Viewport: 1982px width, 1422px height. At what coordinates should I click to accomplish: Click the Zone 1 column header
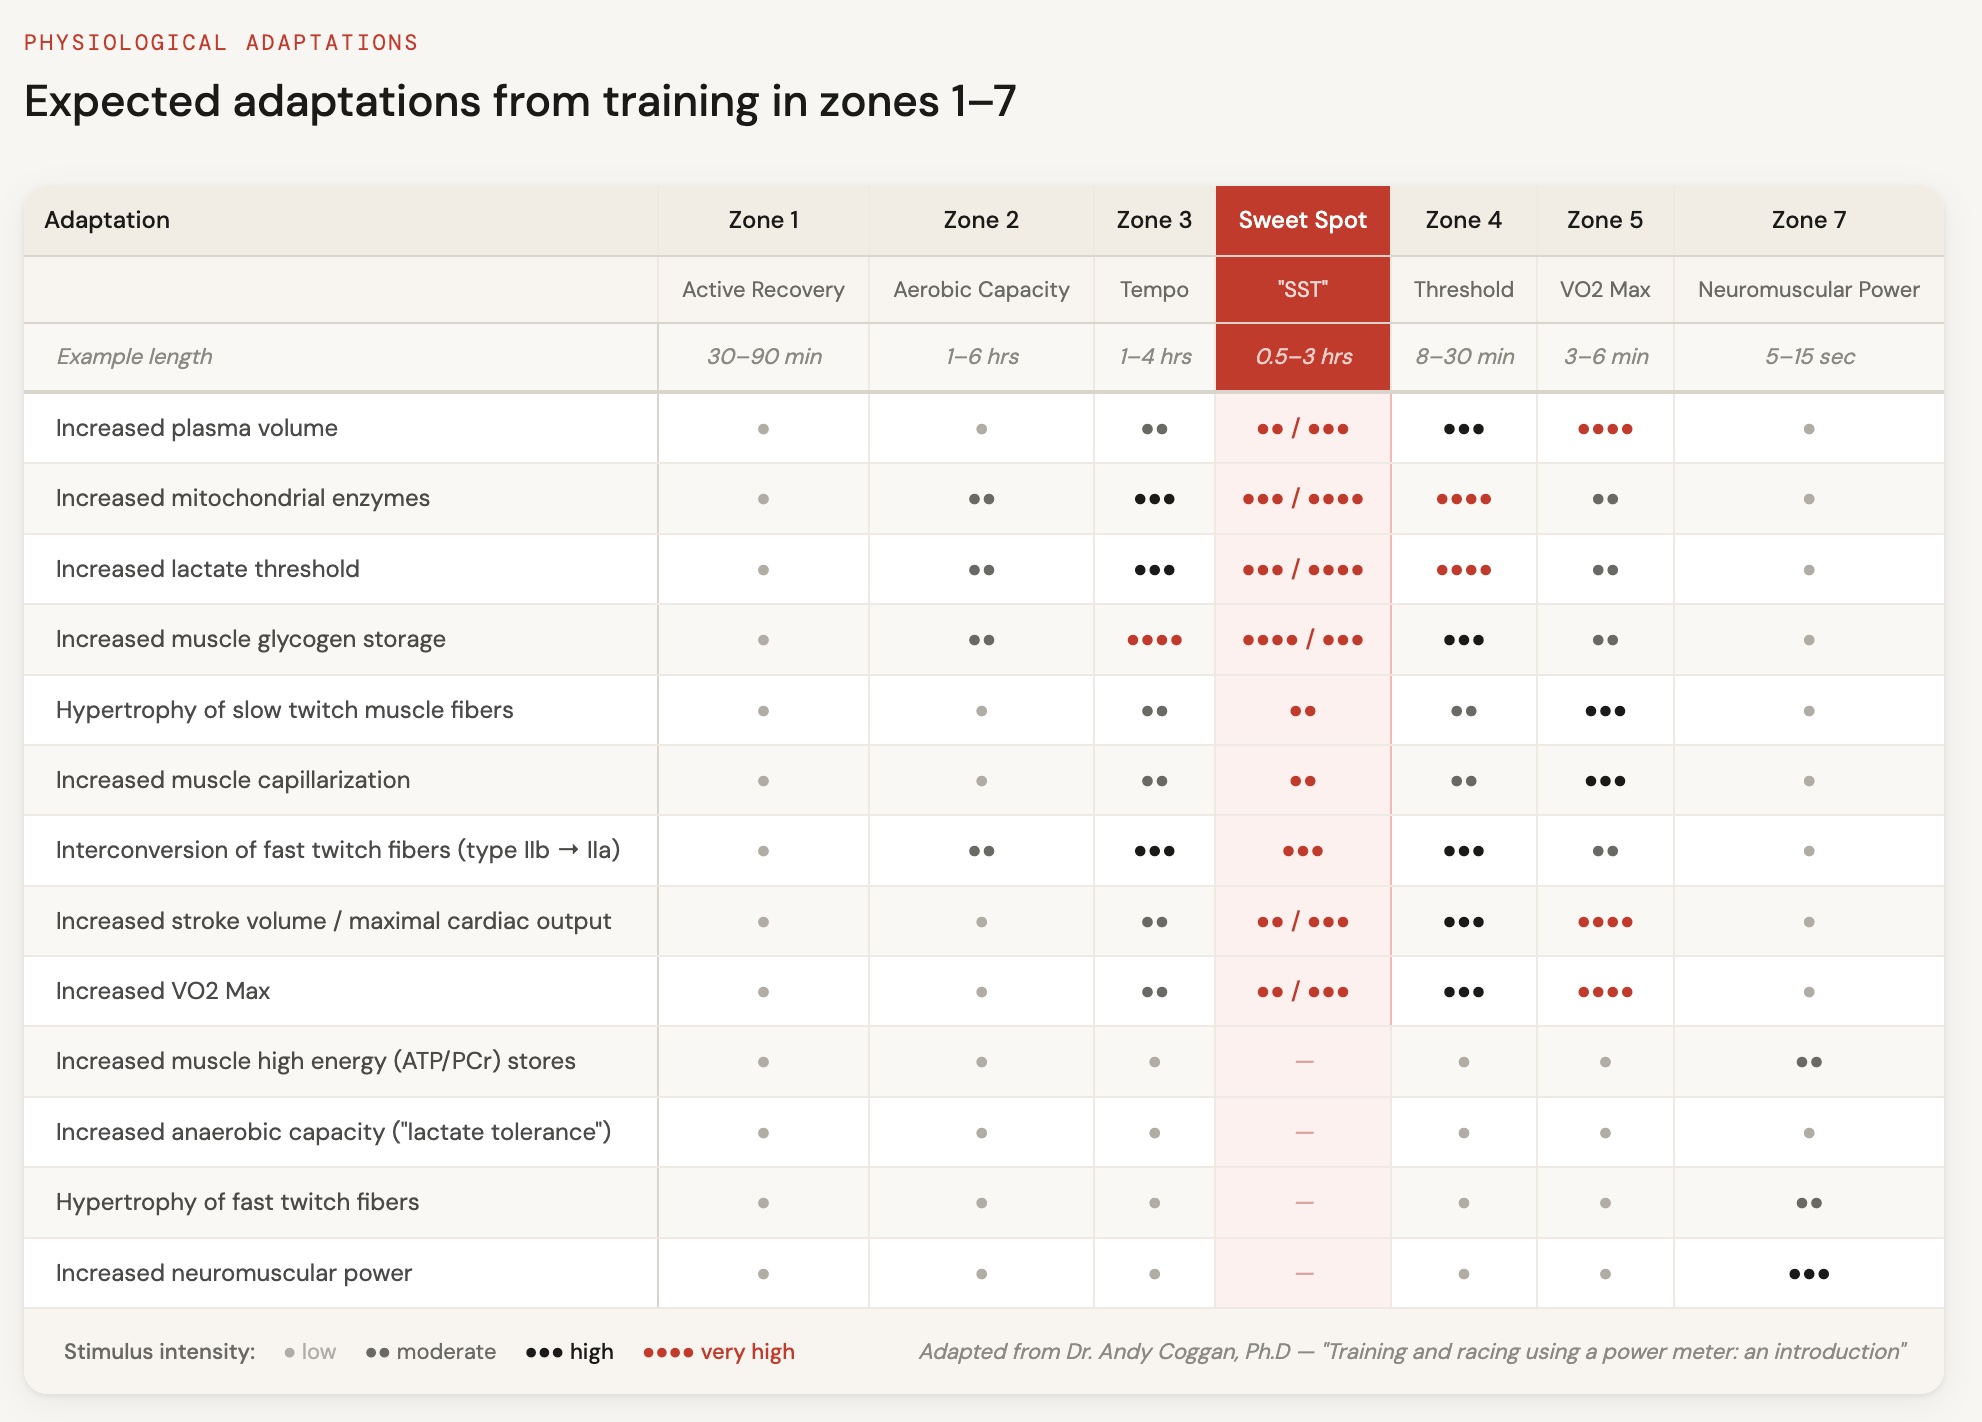coord(763,220)
